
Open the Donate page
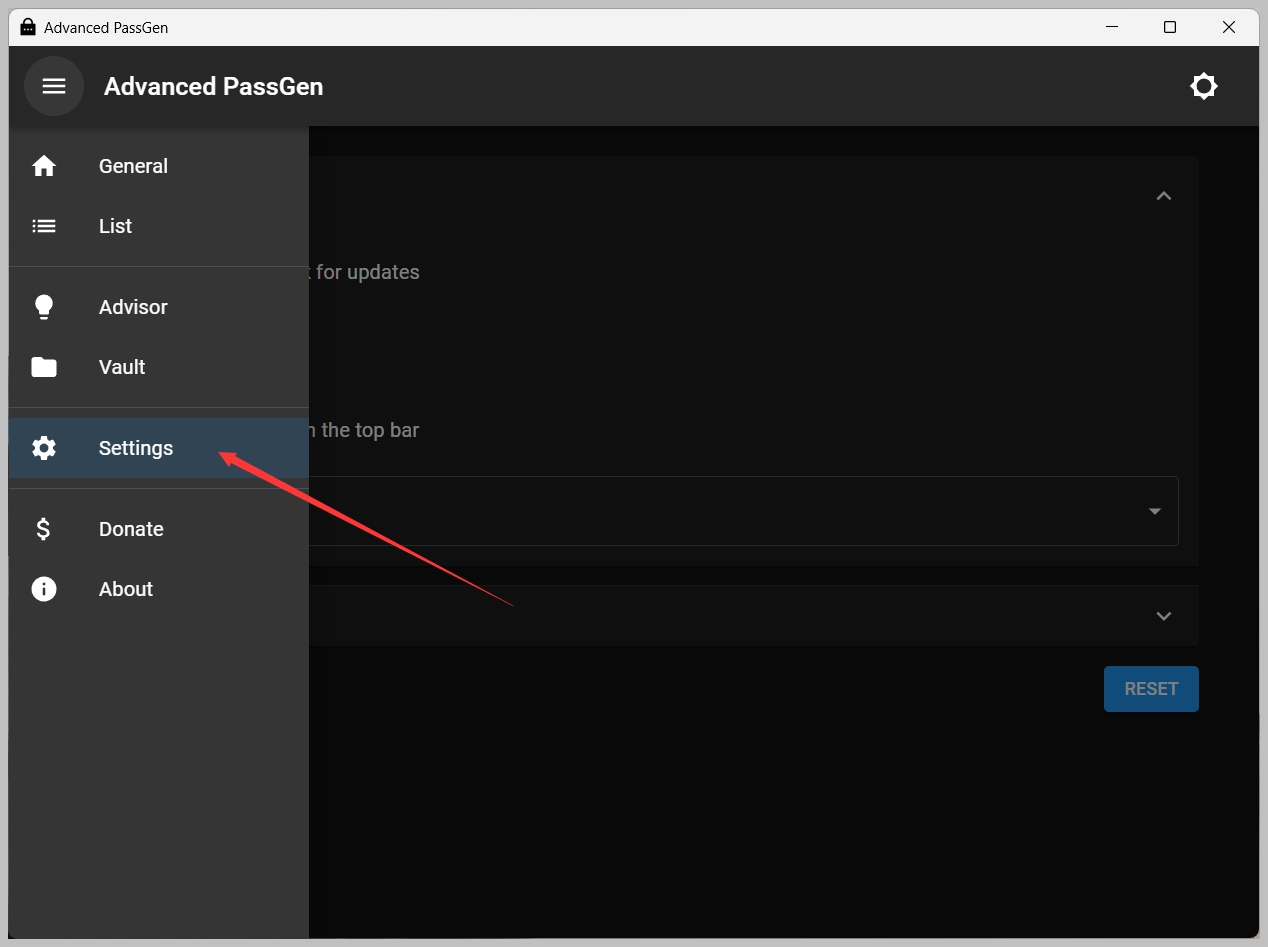pos(159,529)
